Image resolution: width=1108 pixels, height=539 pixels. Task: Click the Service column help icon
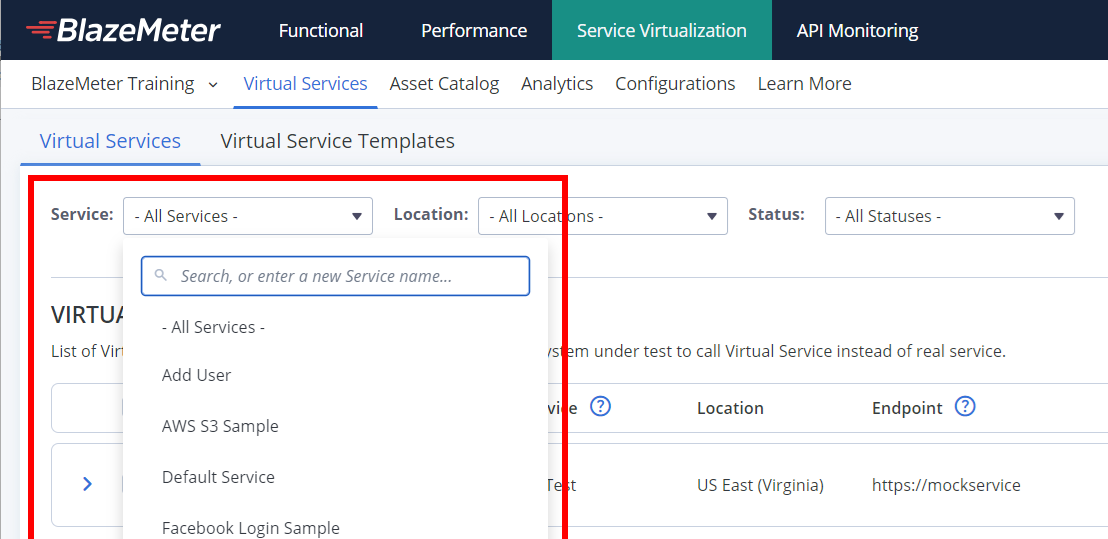click(x=601, y=407)
